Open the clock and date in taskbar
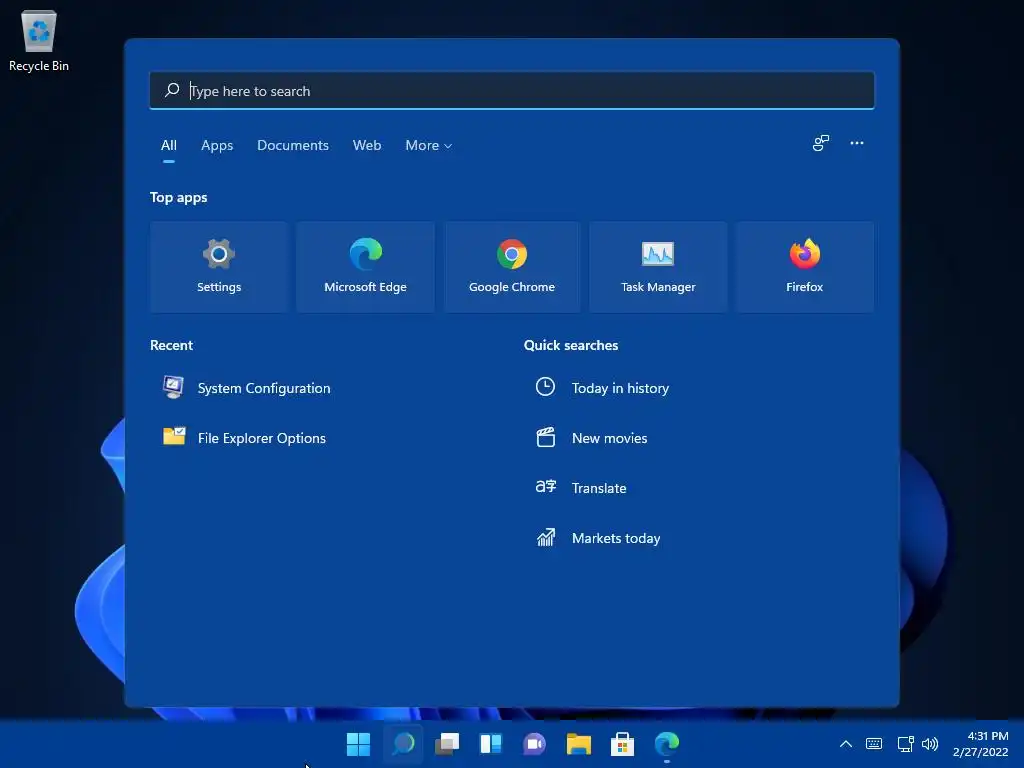 pos(980,744)
